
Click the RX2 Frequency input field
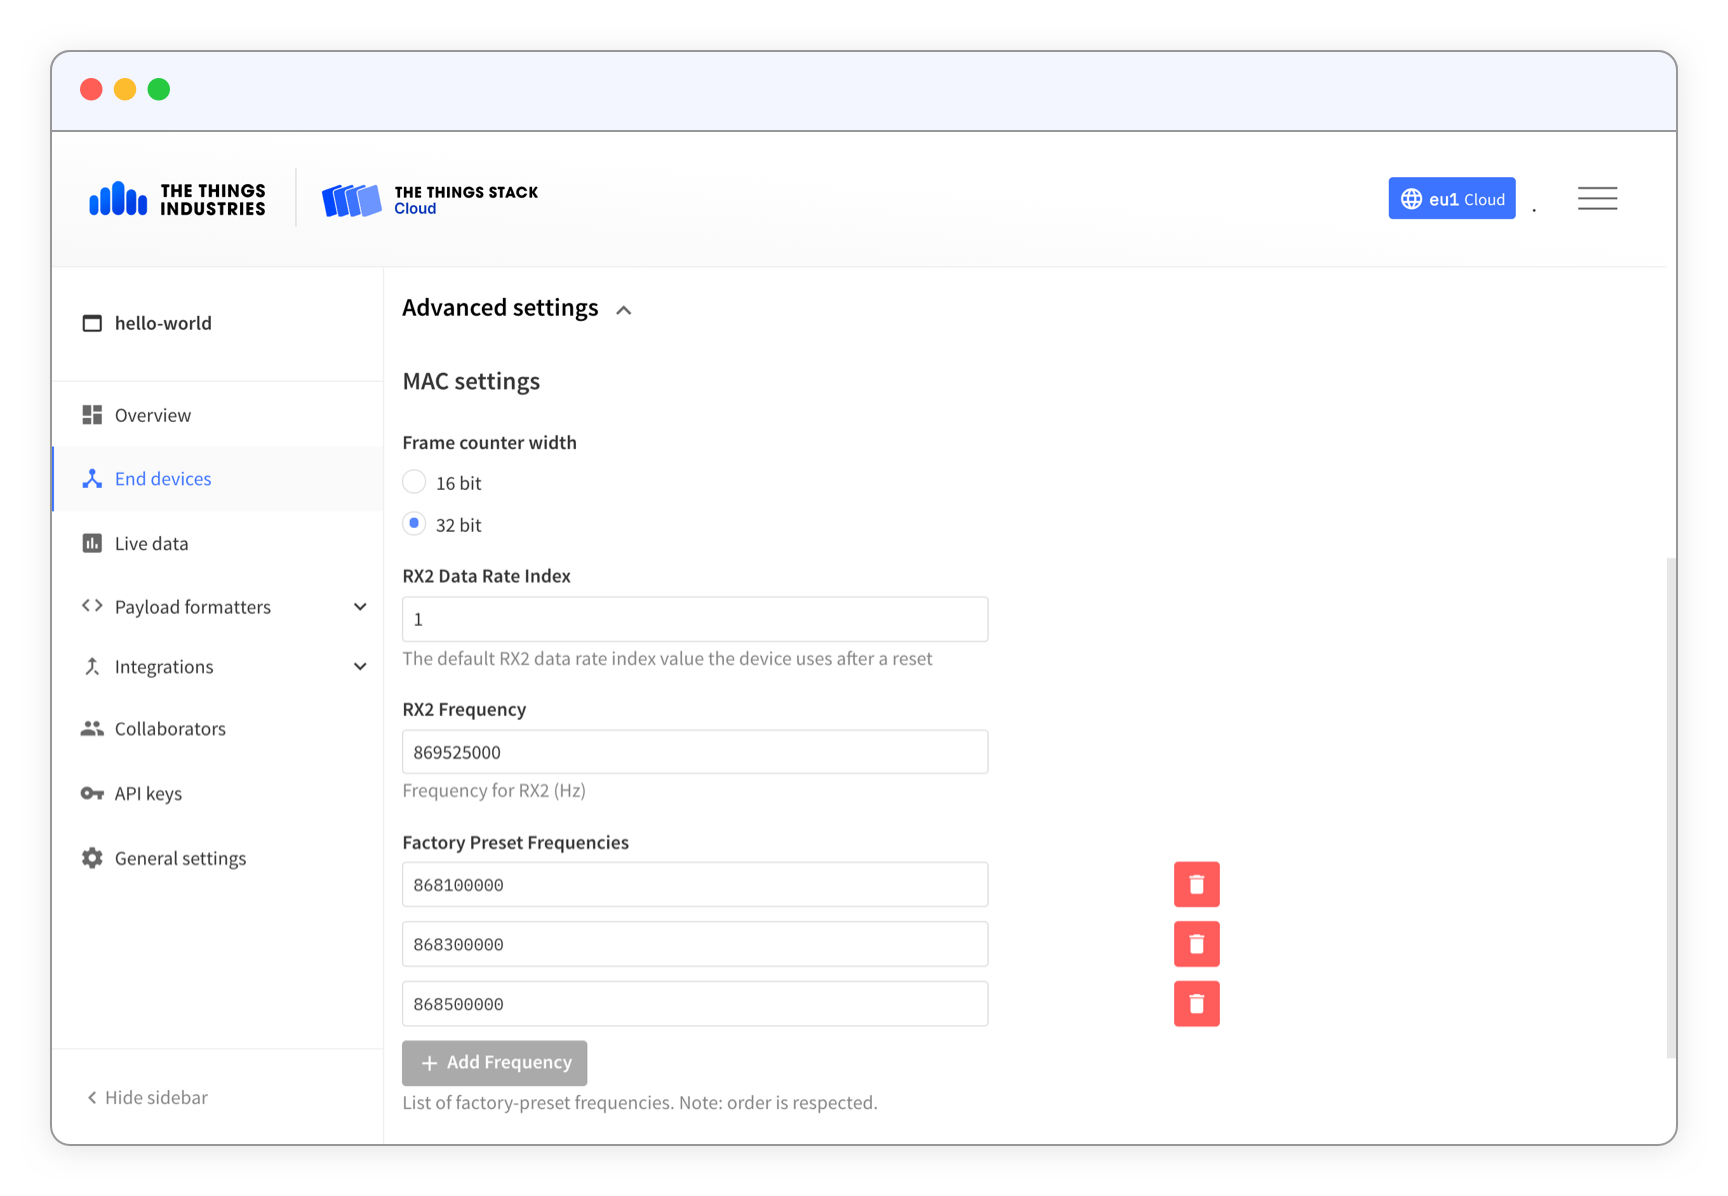[x=695, y=752]
